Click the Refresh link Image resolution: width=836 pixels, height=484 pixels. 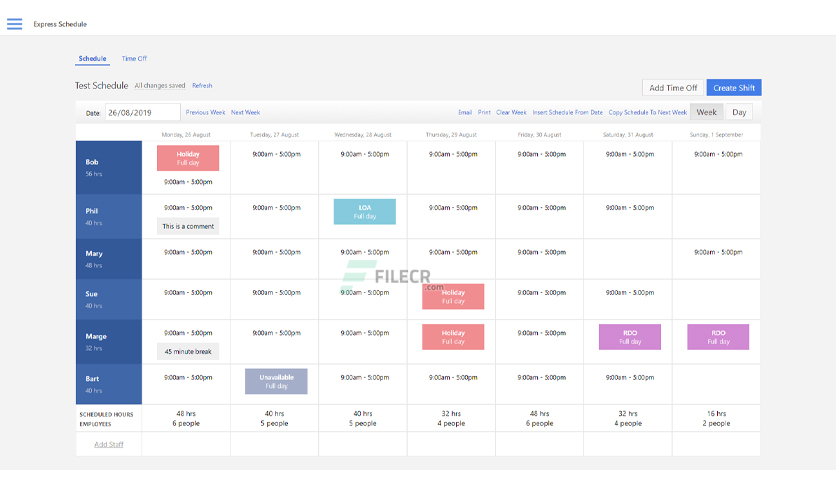tap(202, 85)
